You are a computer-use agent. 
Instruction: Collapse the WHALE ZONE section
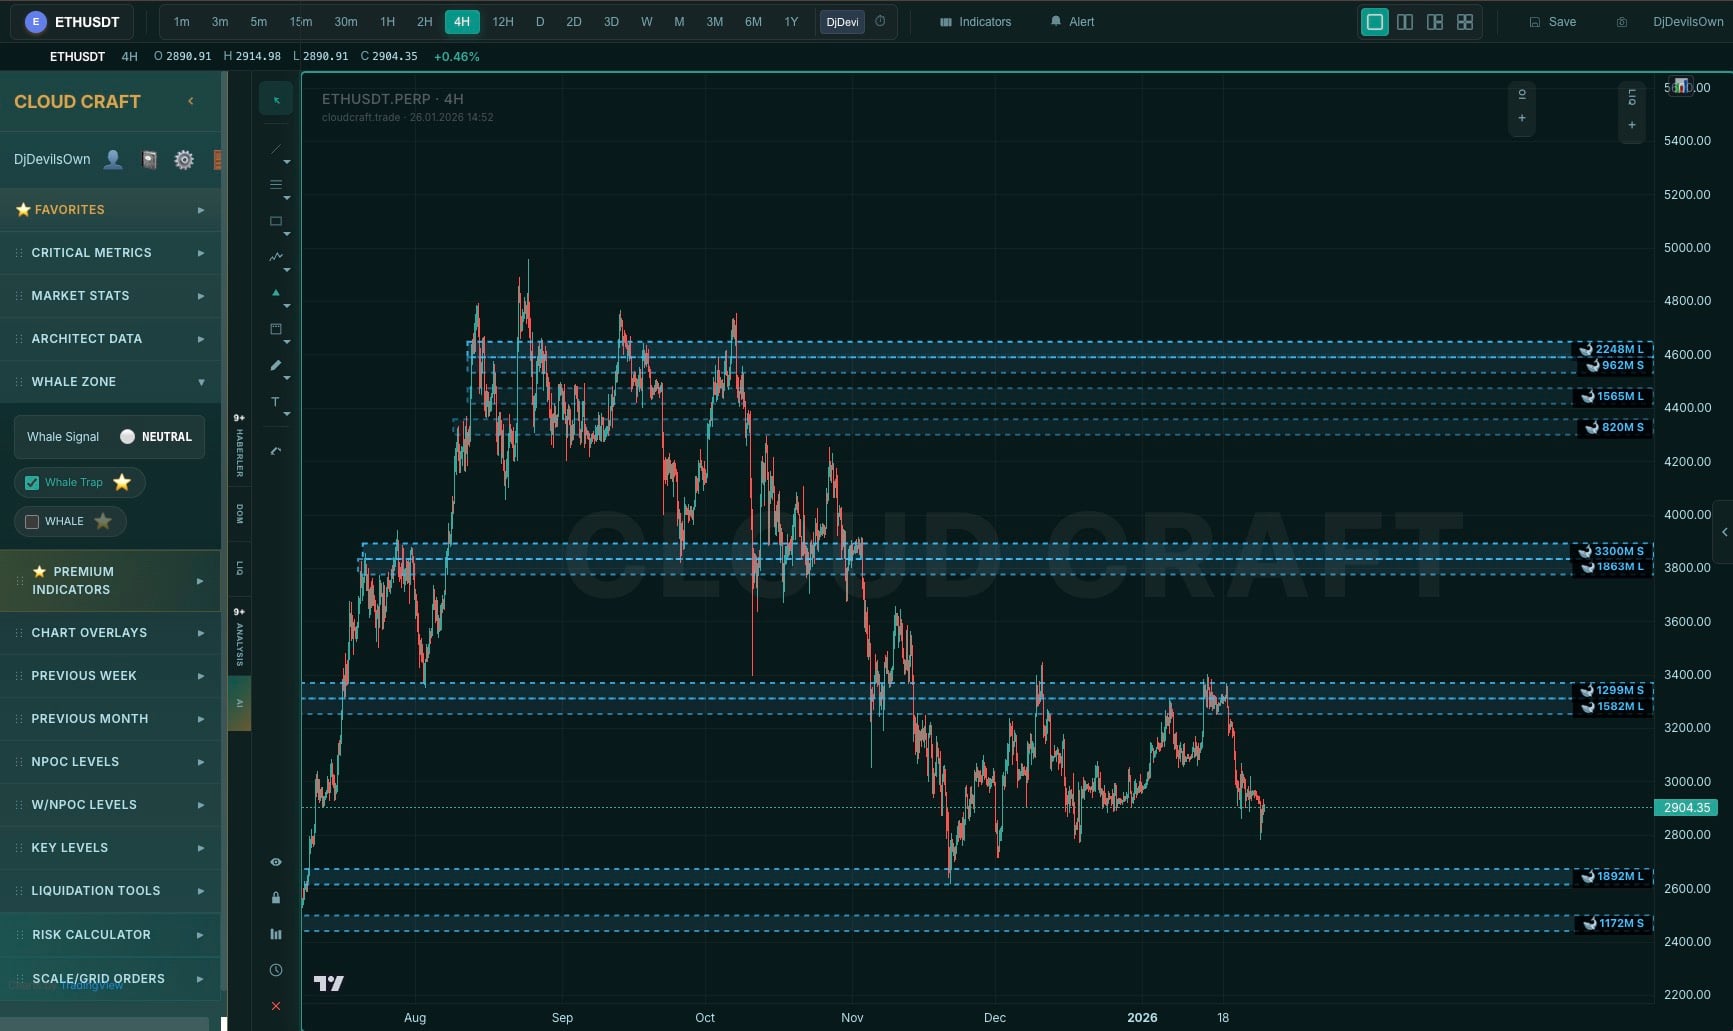click(x=110, y=382)
